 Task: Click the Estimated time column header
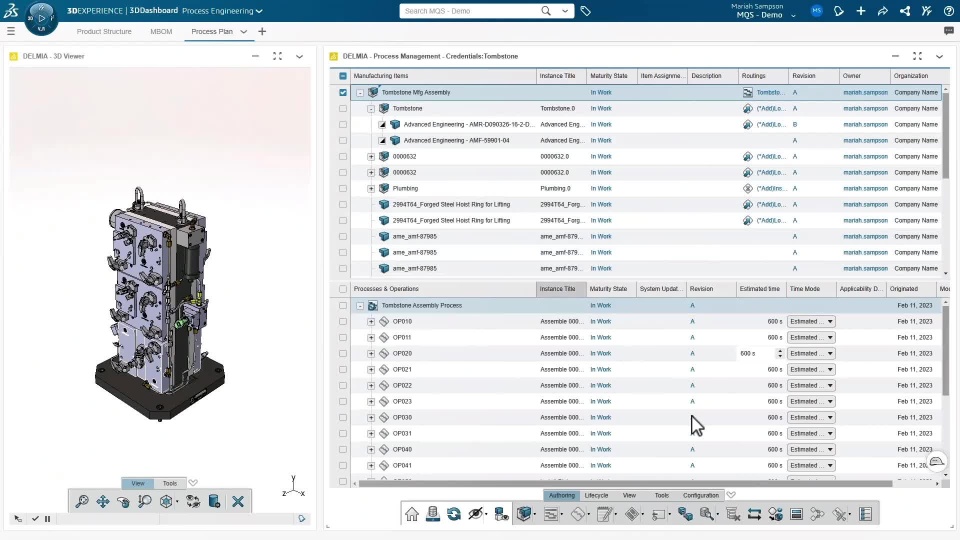(x=760, y=289)
